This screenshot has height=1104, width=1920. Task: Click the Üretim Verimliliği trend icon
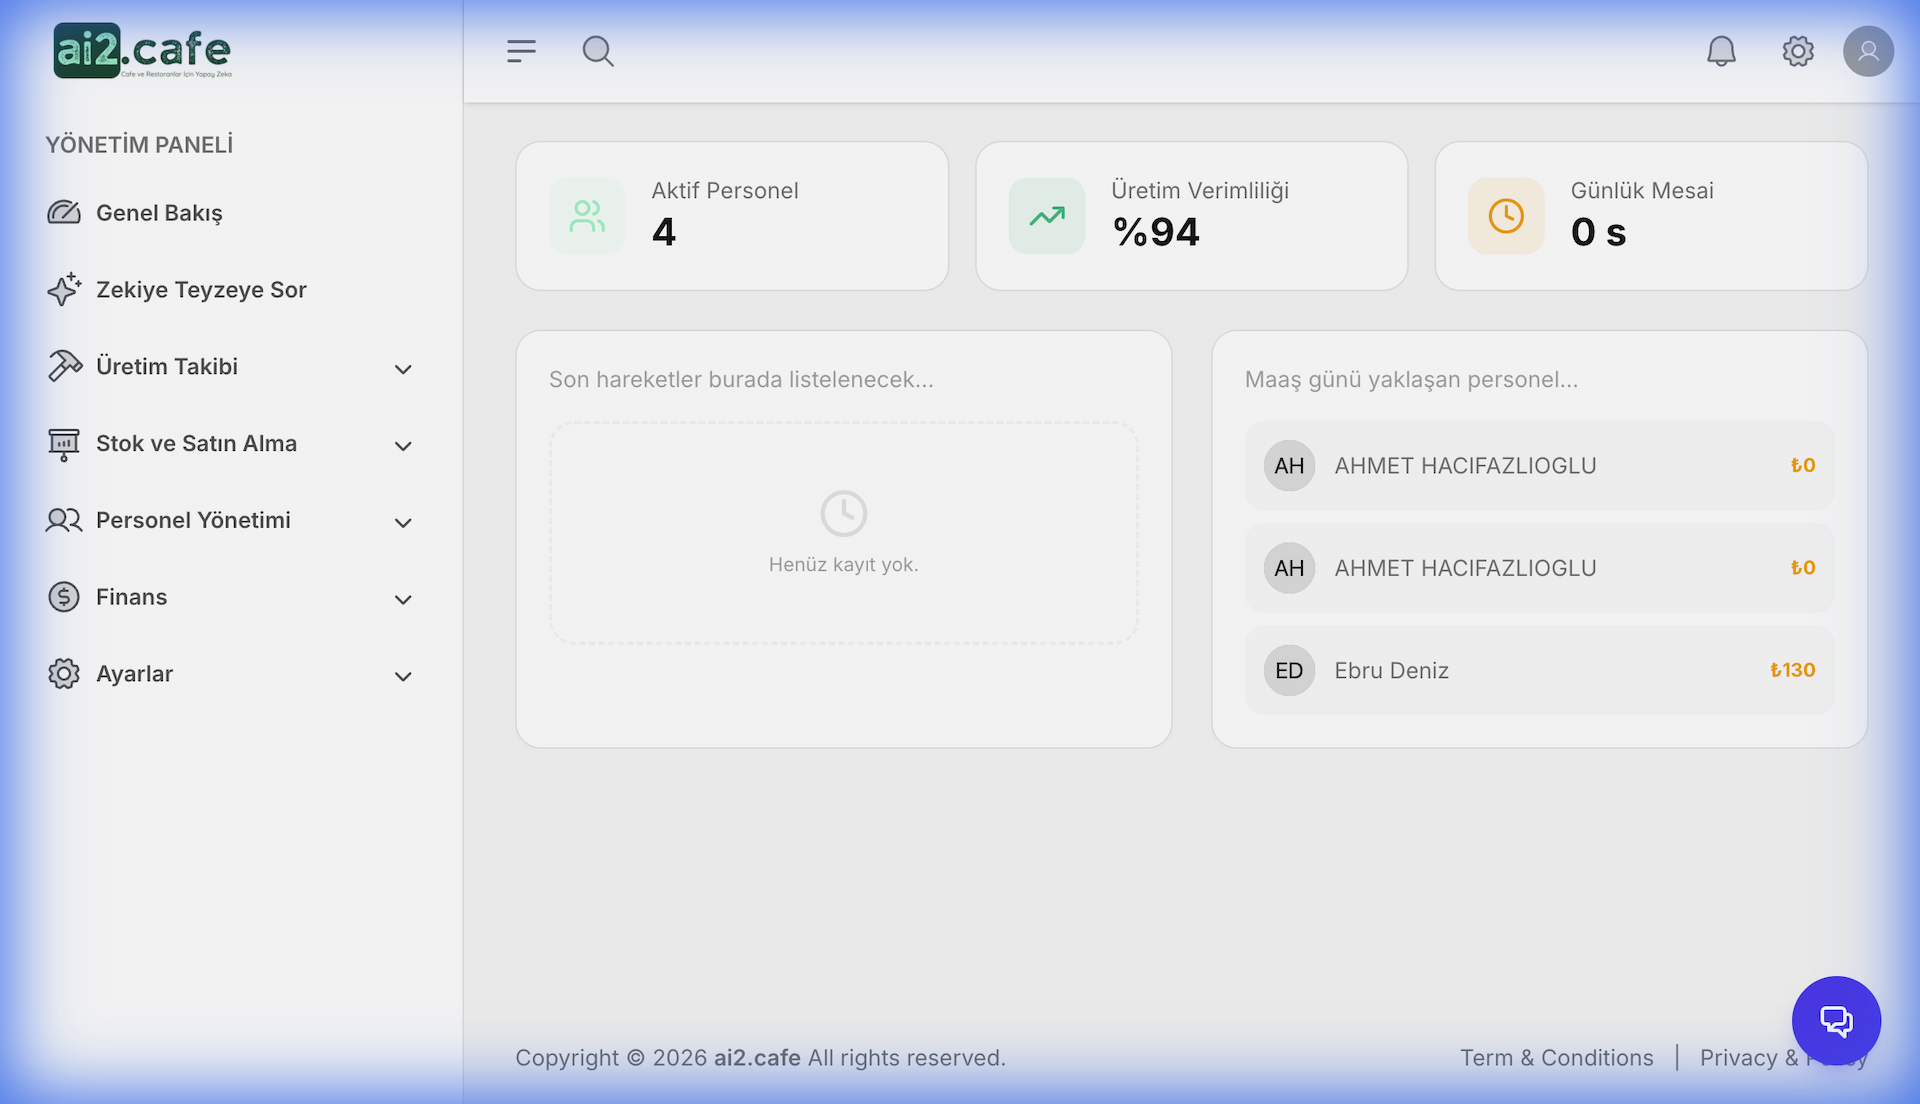[x=1047, y=216]
